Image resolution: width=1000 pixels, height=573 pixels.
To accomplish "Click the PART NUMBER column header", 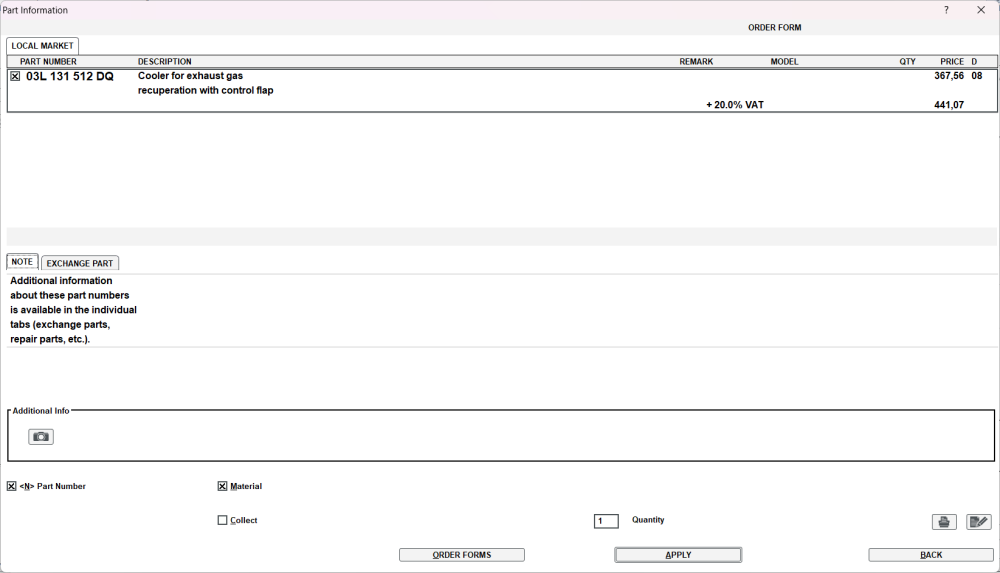I will pyautogui.click(x=48, y=61).
